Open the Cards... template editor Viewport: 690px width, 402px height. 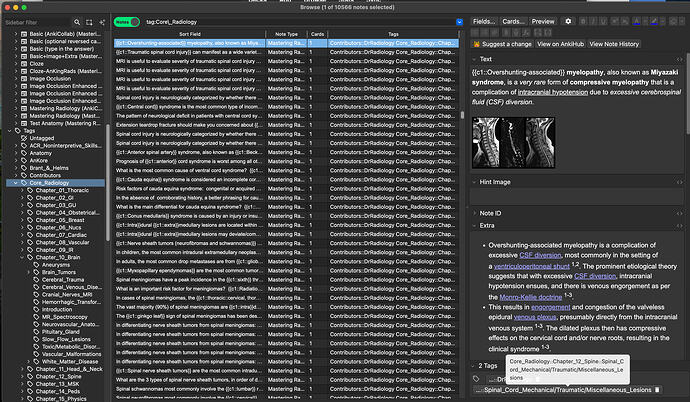(x=513, y=21)
